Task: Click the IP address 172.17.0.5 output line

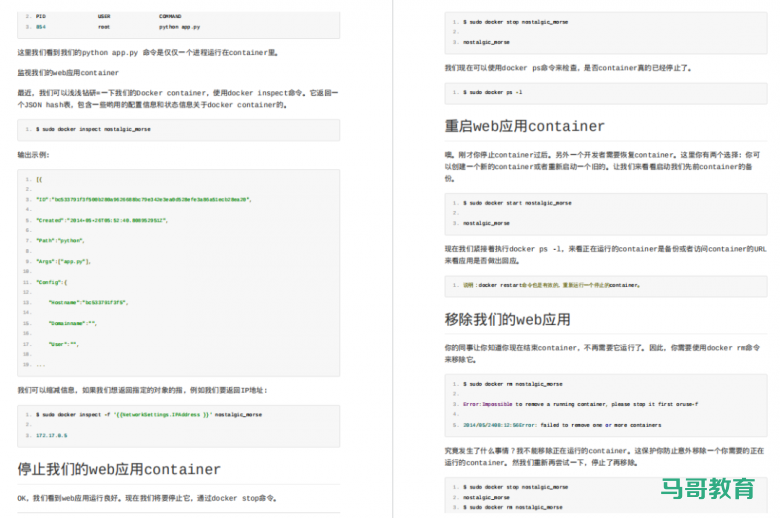Action: click(x=51, y=435)
